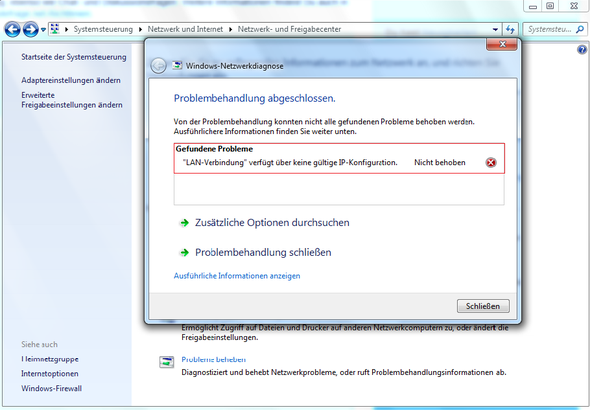
Task: Open Ausführliche Informationen anzeigen link
Action: point(237,276)
